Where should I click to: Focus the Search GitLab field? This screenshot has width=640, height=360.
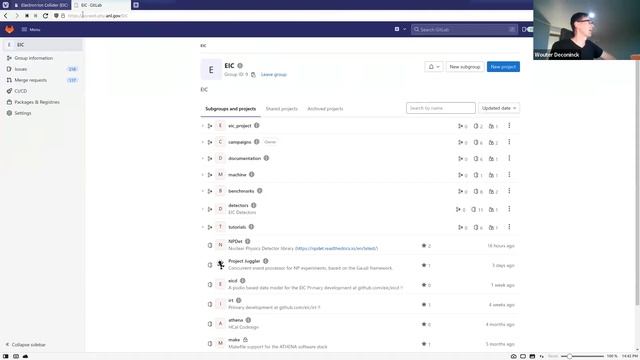click(464, 29)
